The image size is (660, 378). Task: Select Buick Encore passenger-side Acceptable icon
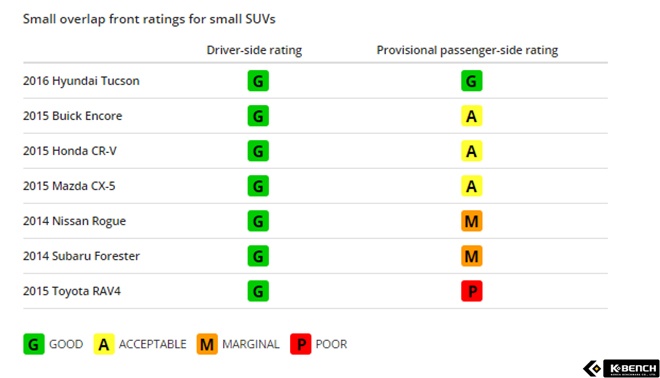point(471,116)
